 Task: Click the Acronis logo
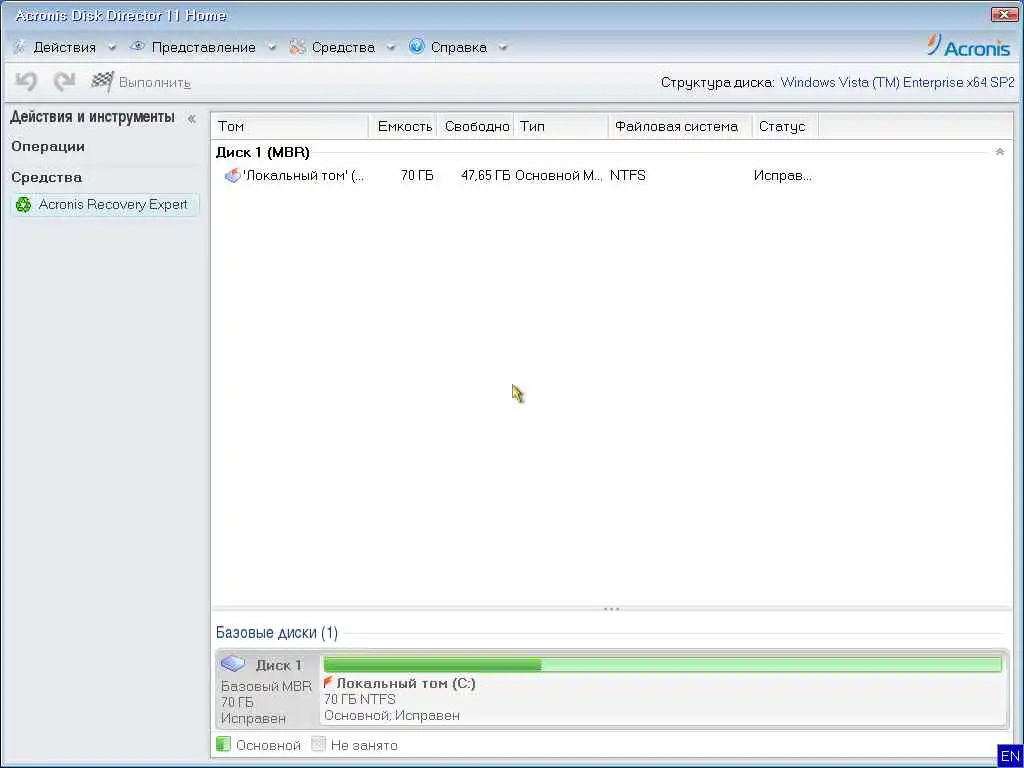968,46
